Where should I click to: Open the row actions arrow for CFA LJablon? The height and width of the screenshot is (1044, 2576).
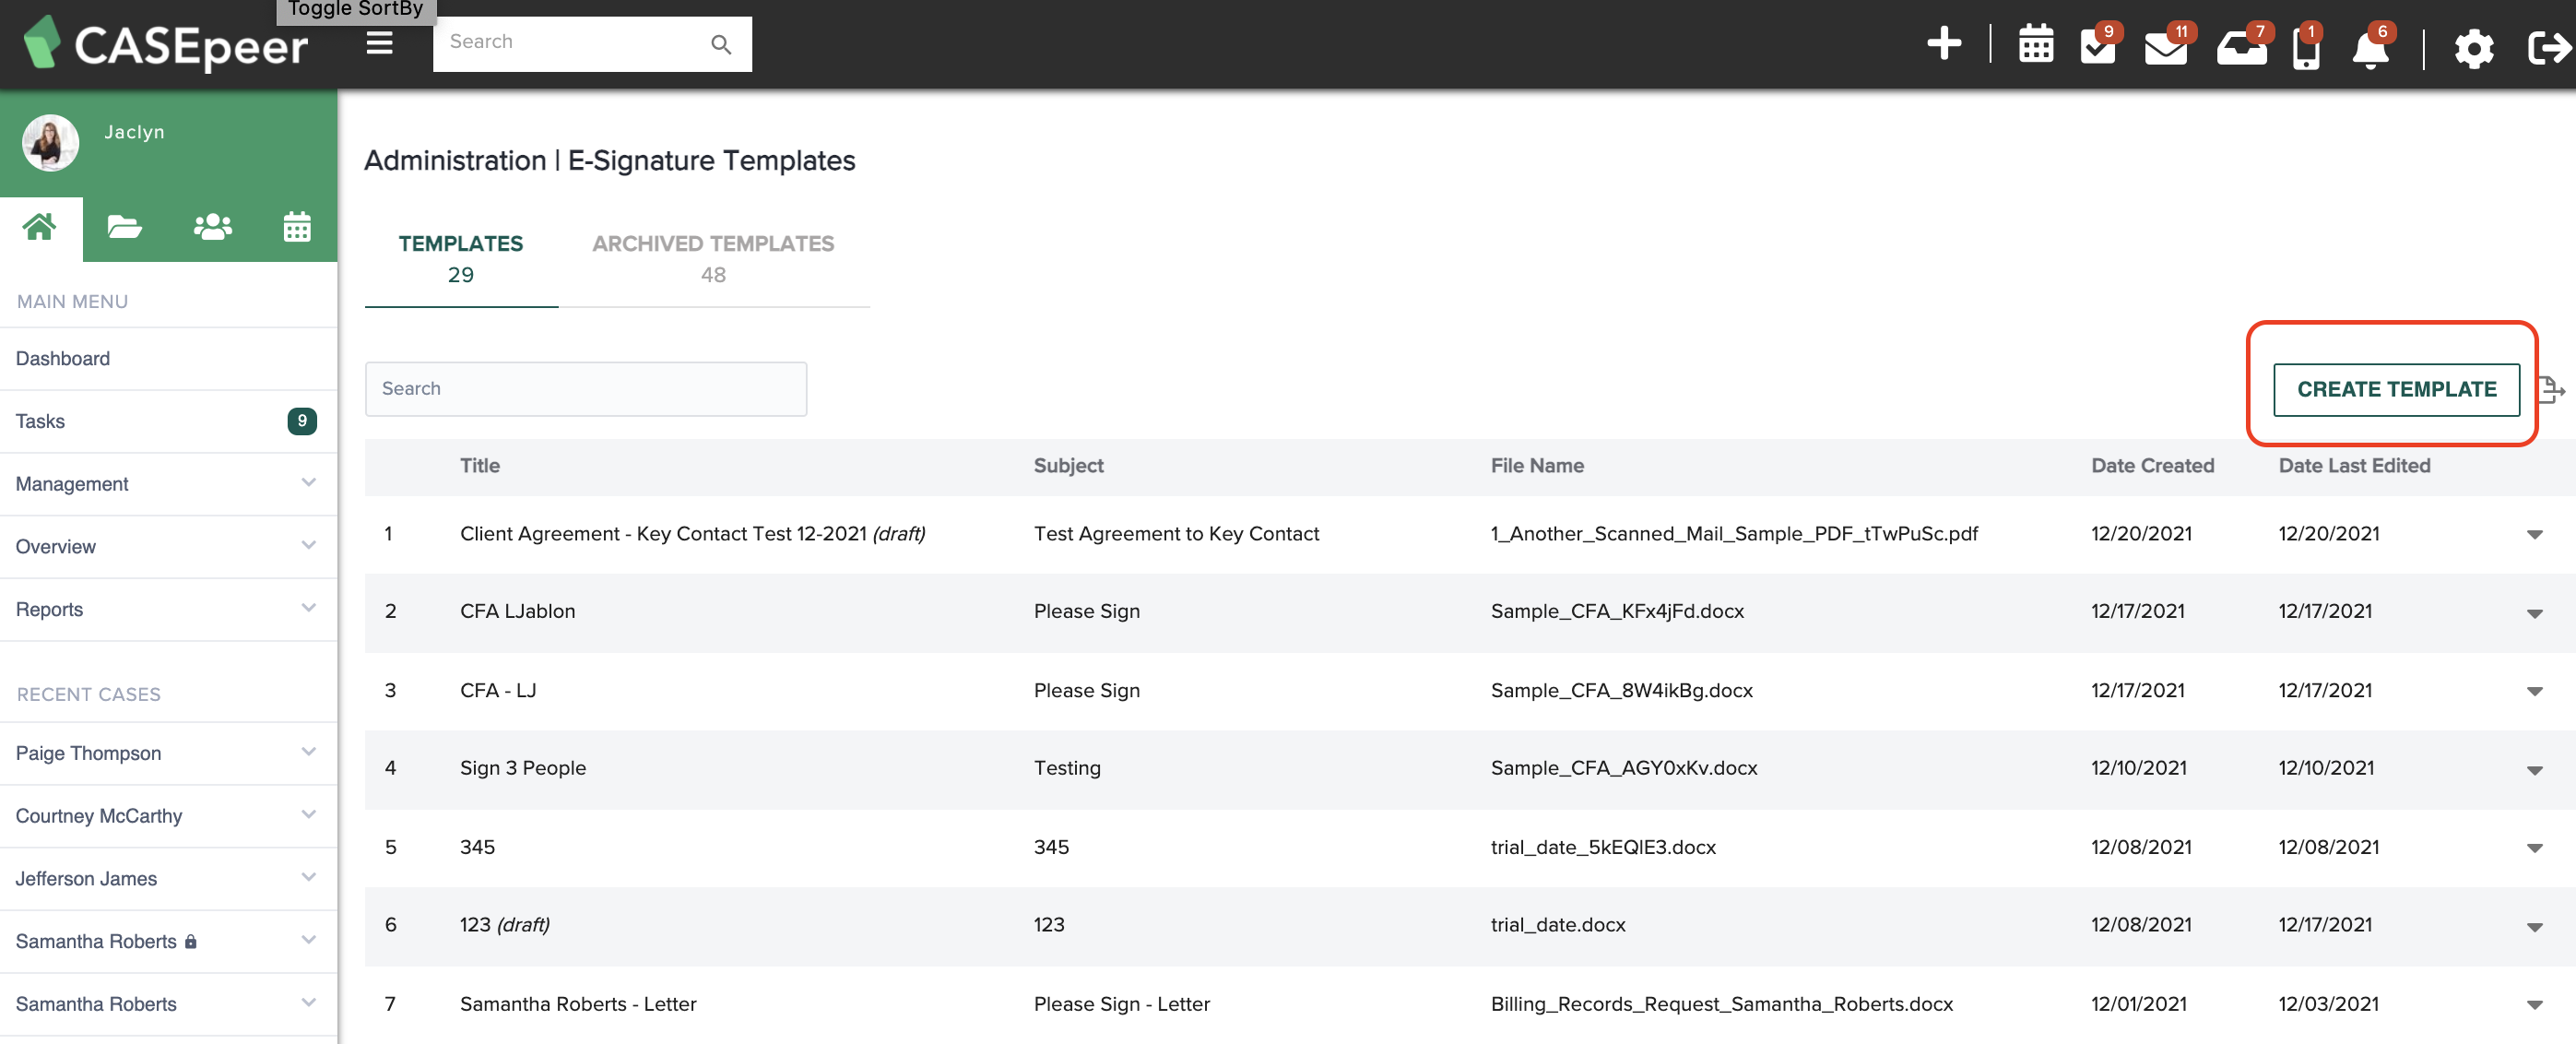[x=2536, y=612]
